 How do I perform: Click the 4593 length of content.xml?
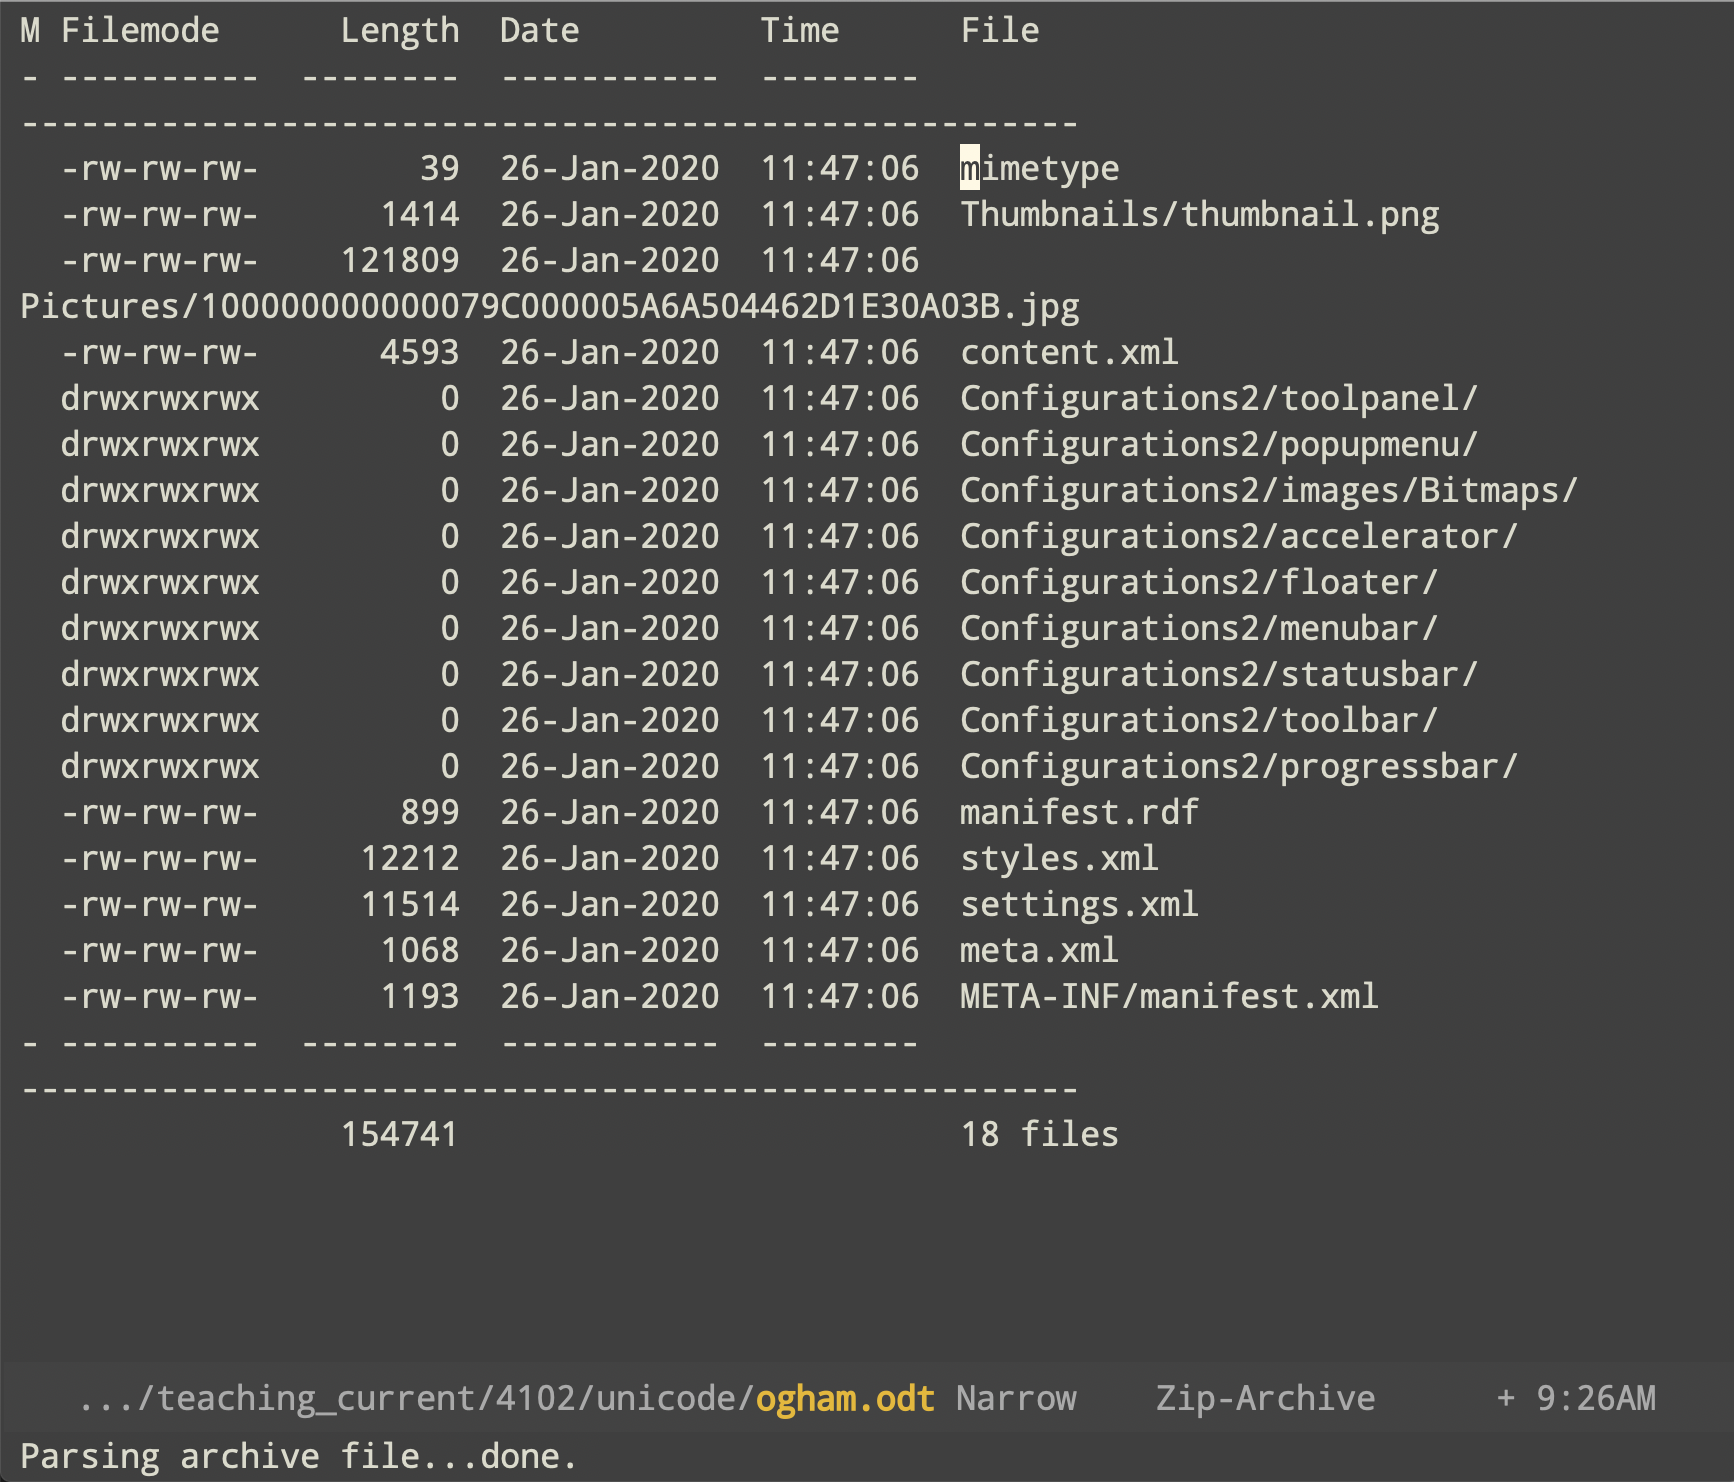(420, 352)
